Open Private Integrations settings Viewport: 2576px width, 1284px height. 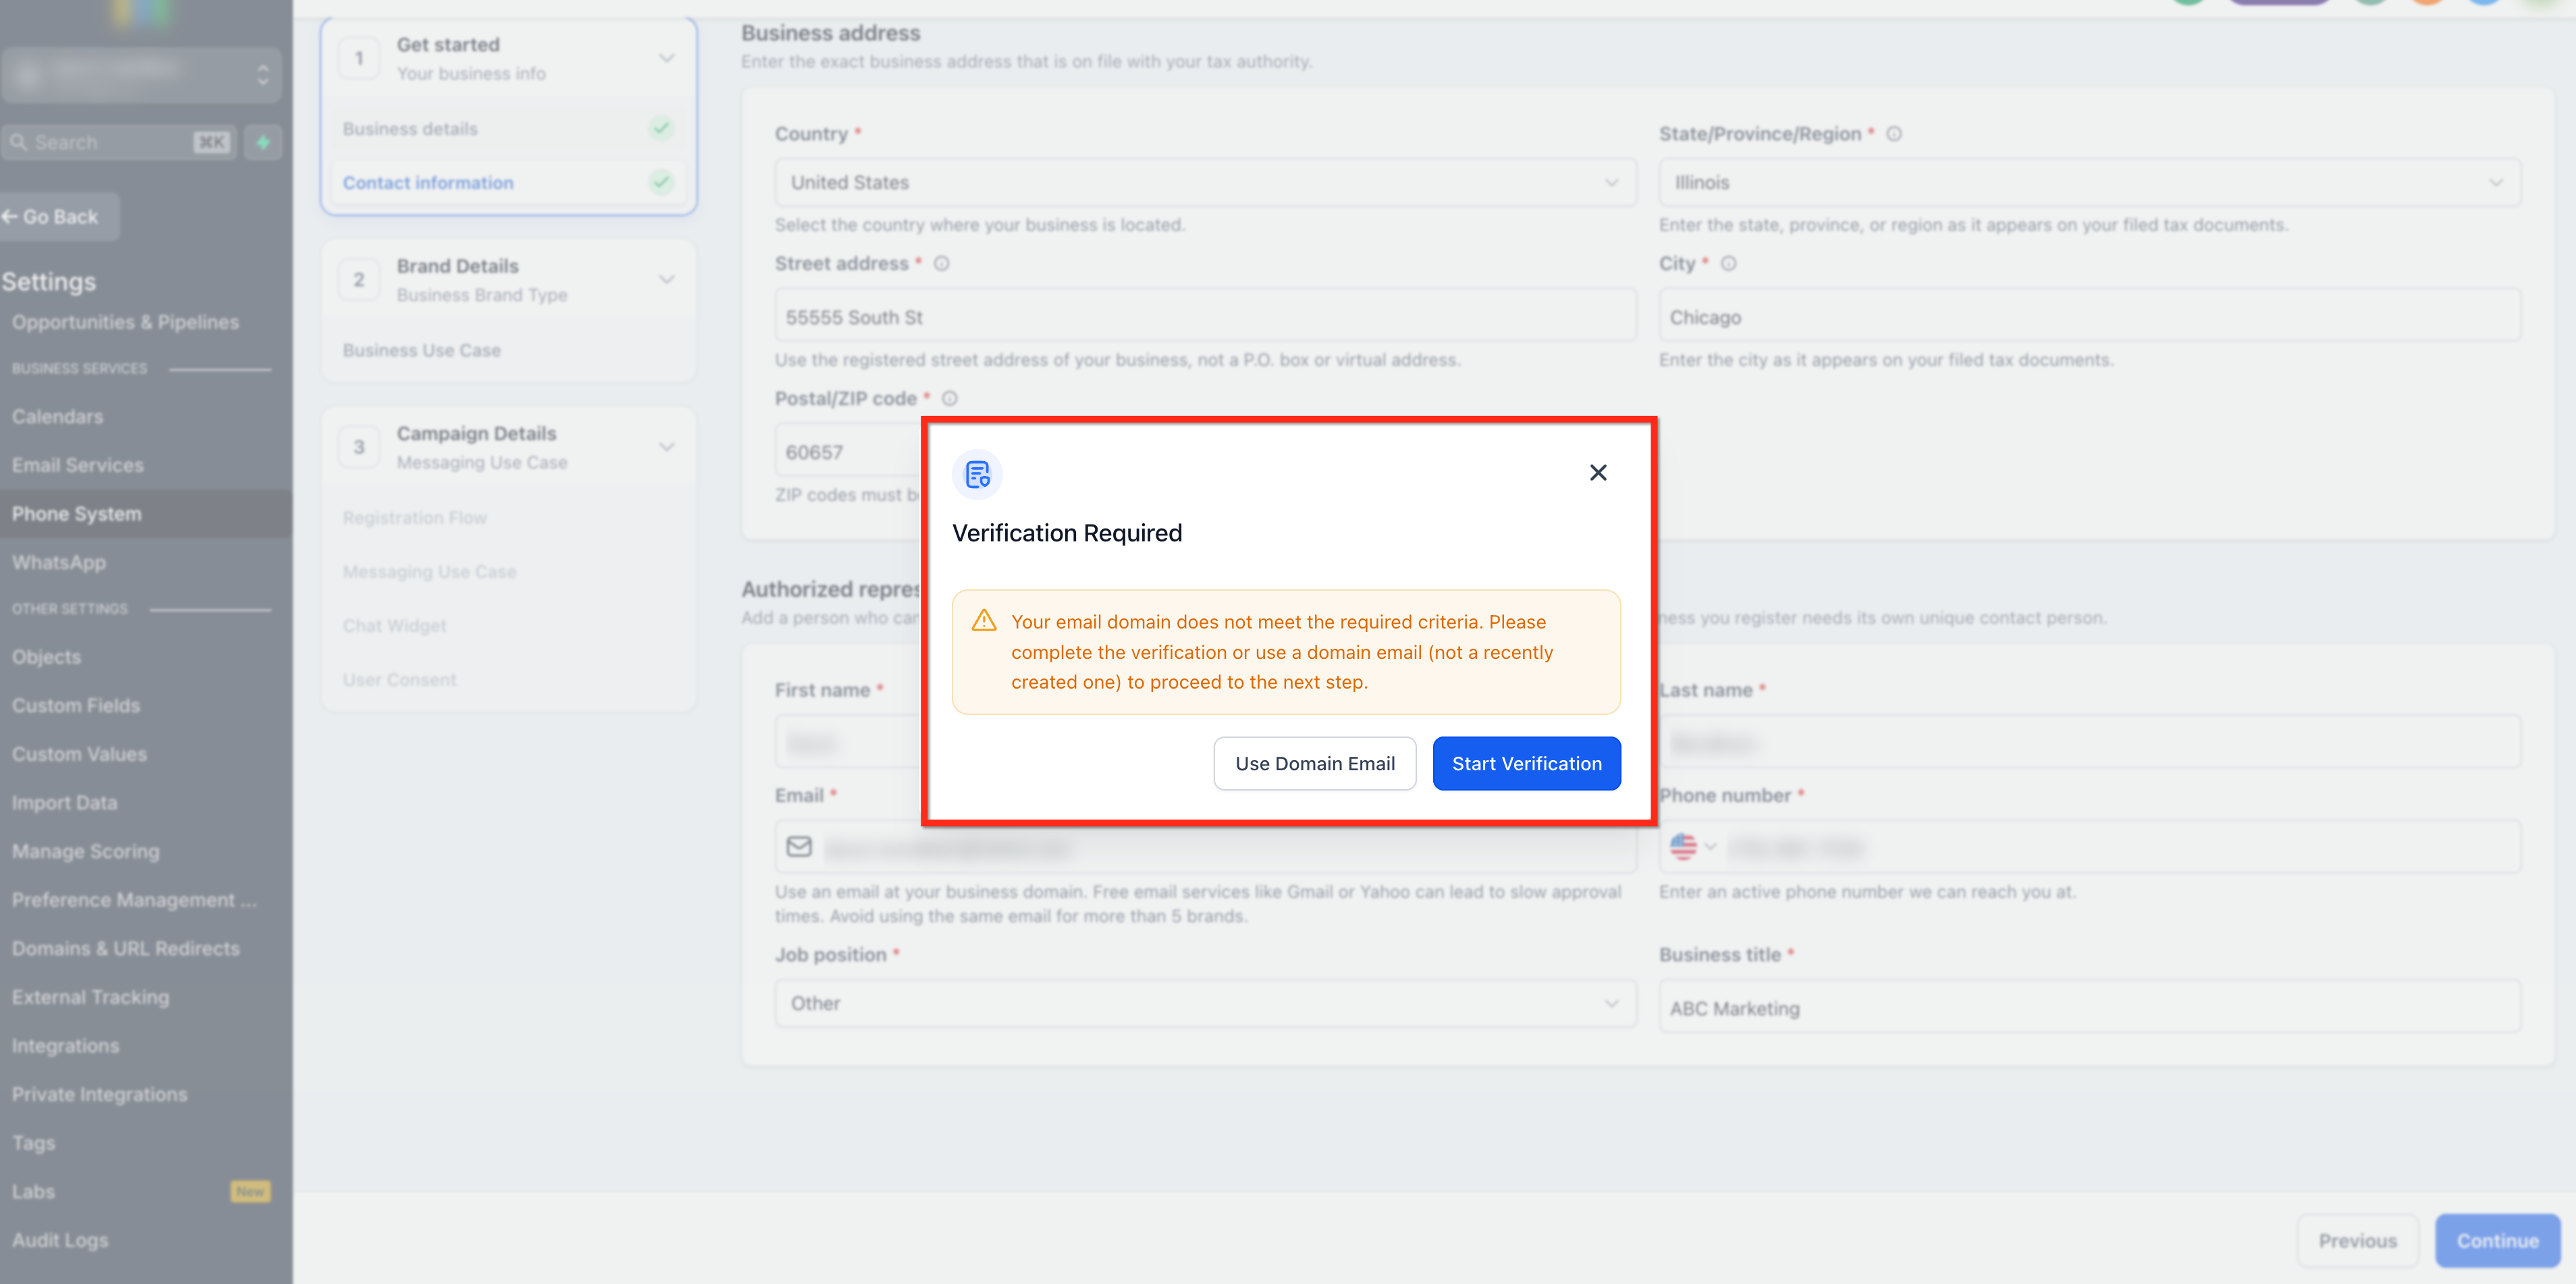click(99, 1094)
